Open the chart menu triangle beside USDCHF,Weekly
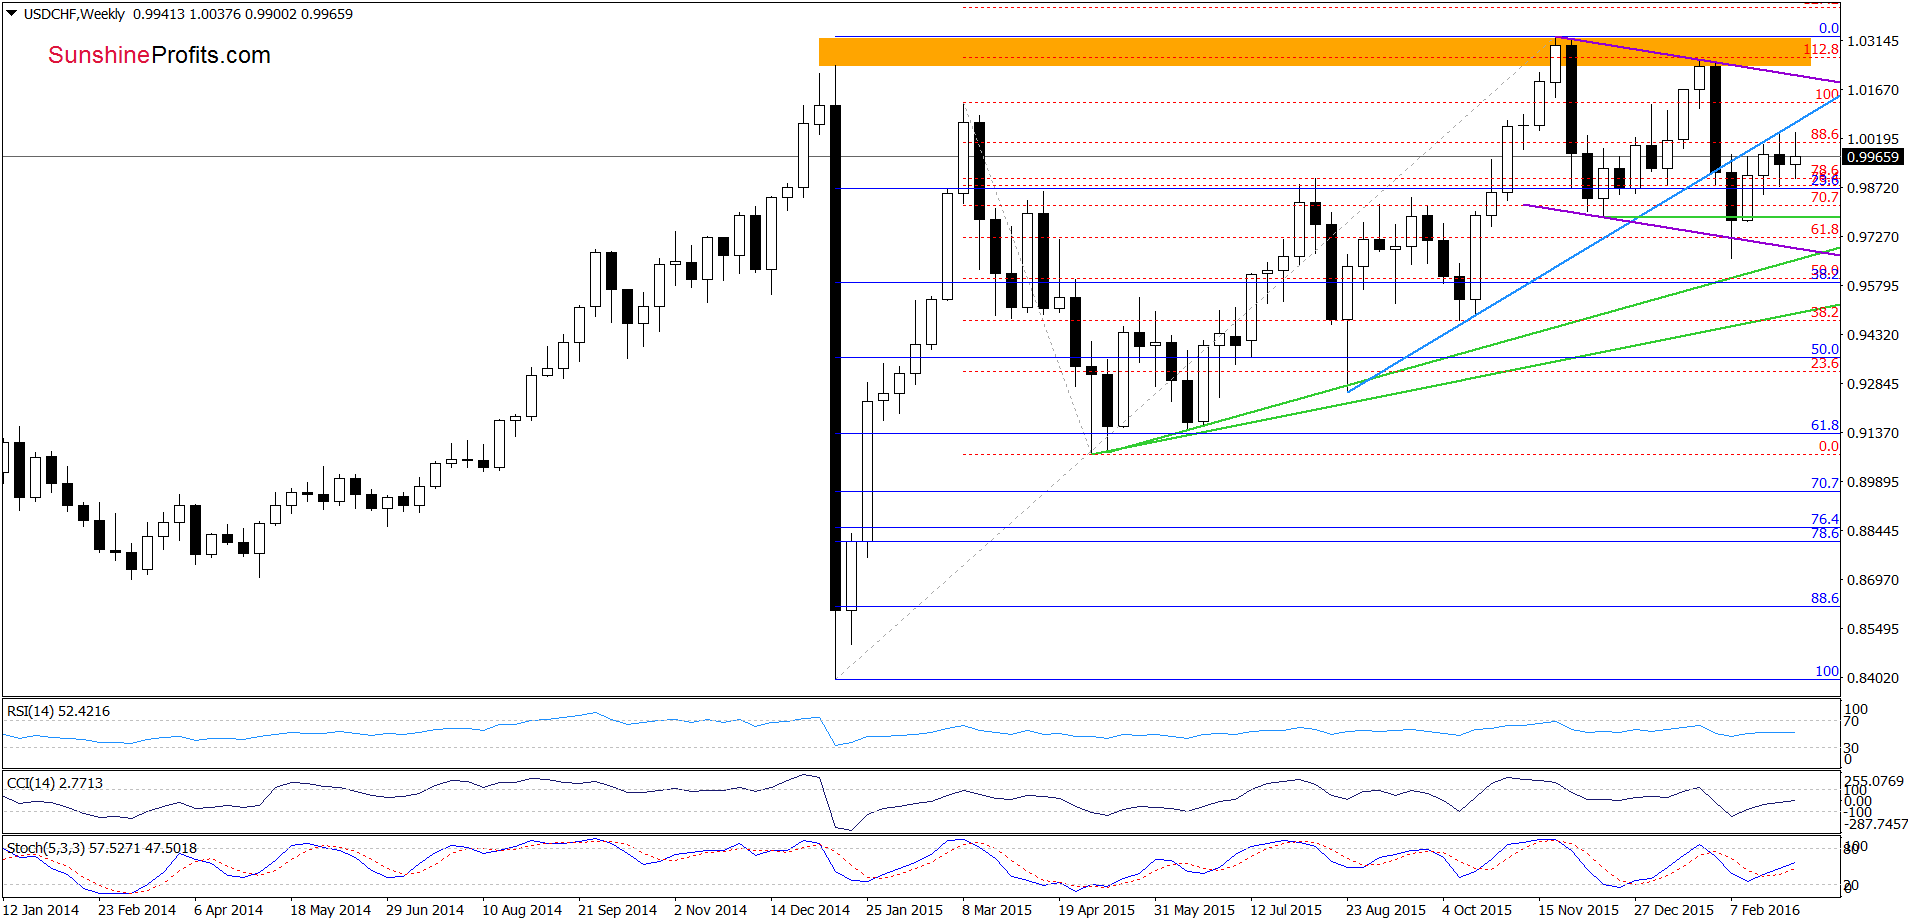Screen dimensions: 1908x924 coord(12,14)
